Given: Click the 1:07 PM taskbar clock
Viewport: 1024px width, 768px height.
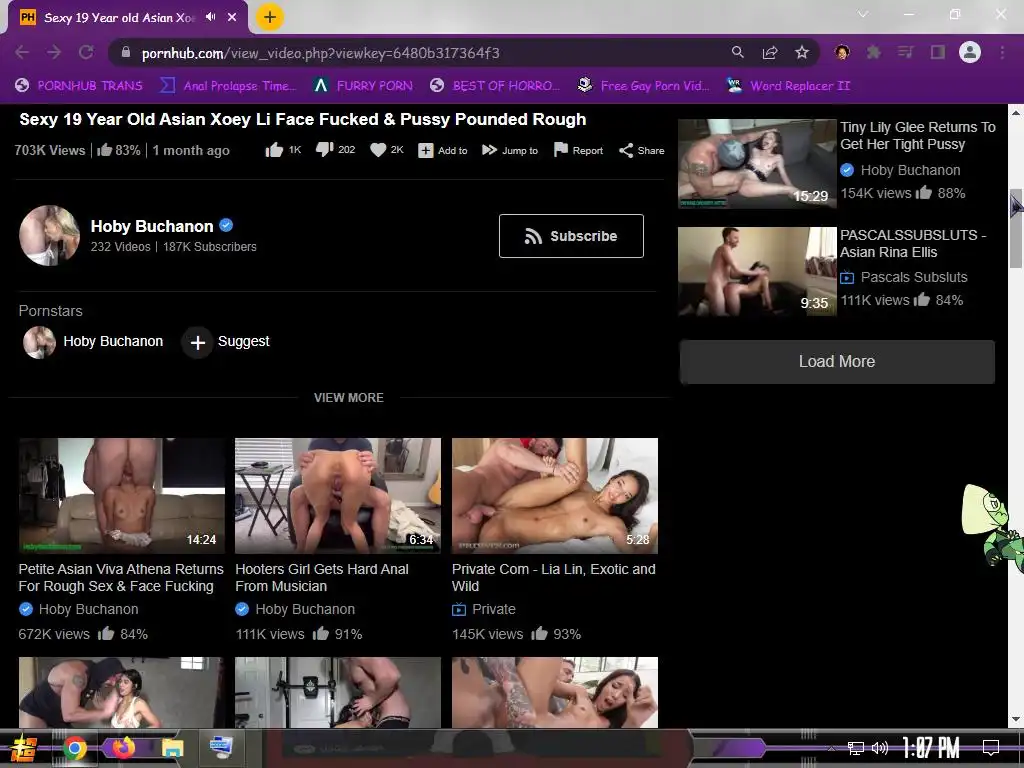Looking at the screenshot, I should tap(931, 747).
